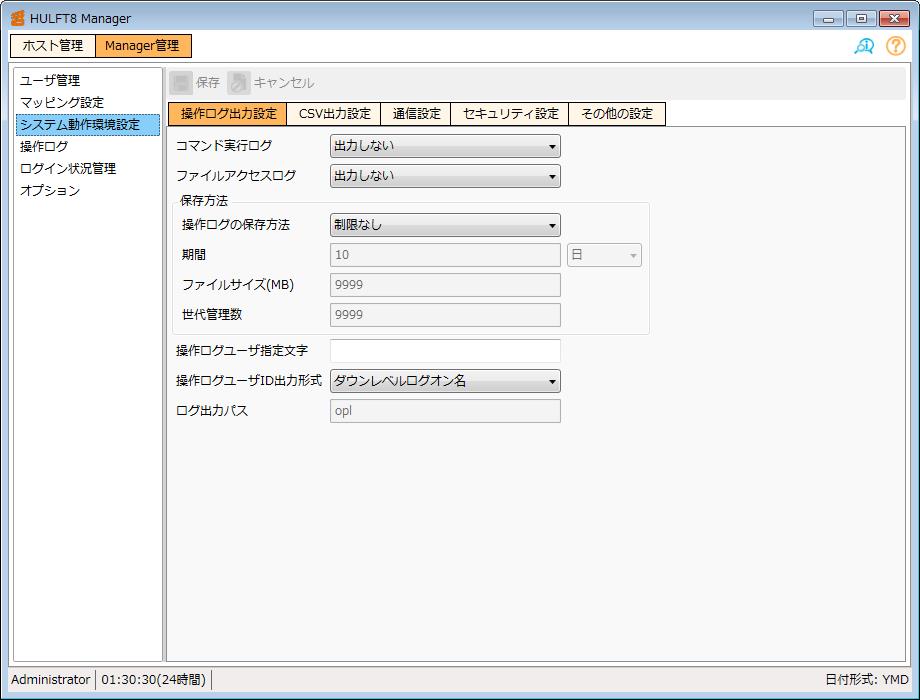Select ユーザ管理 in the left sidebar

click(x=50, y=81)
